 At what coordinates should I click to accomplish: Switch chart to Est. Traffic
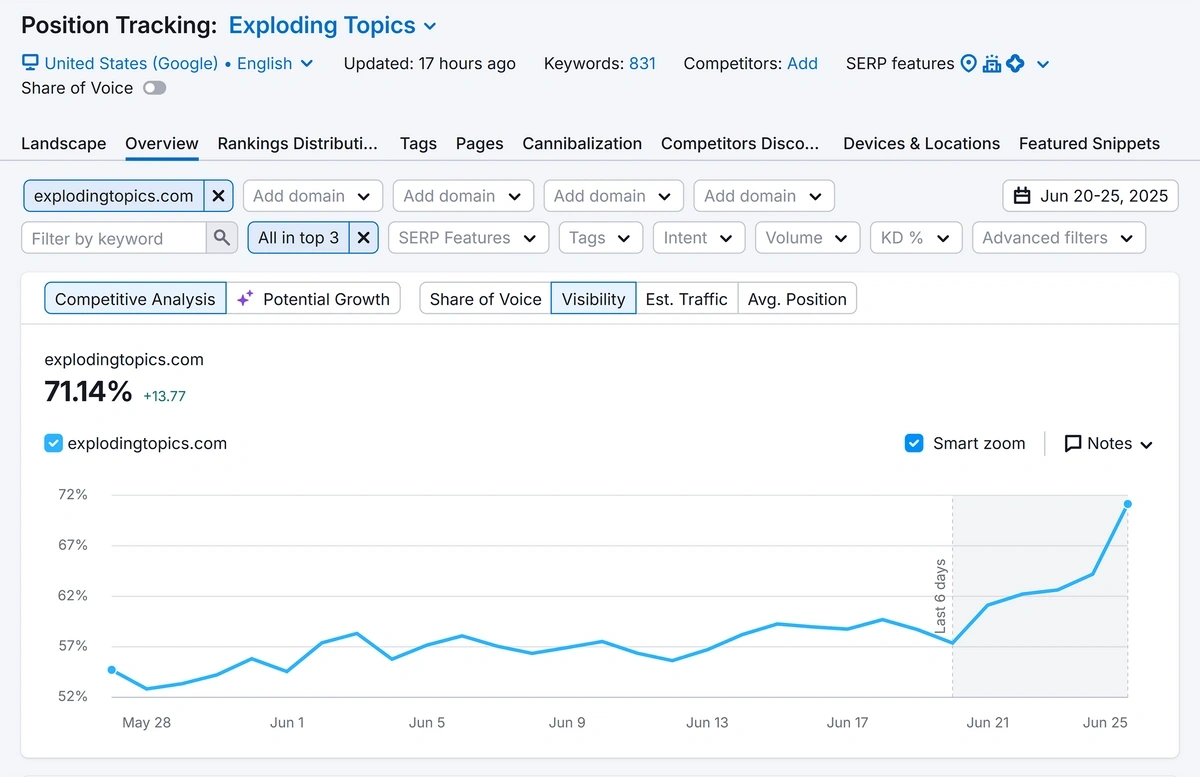687,299
